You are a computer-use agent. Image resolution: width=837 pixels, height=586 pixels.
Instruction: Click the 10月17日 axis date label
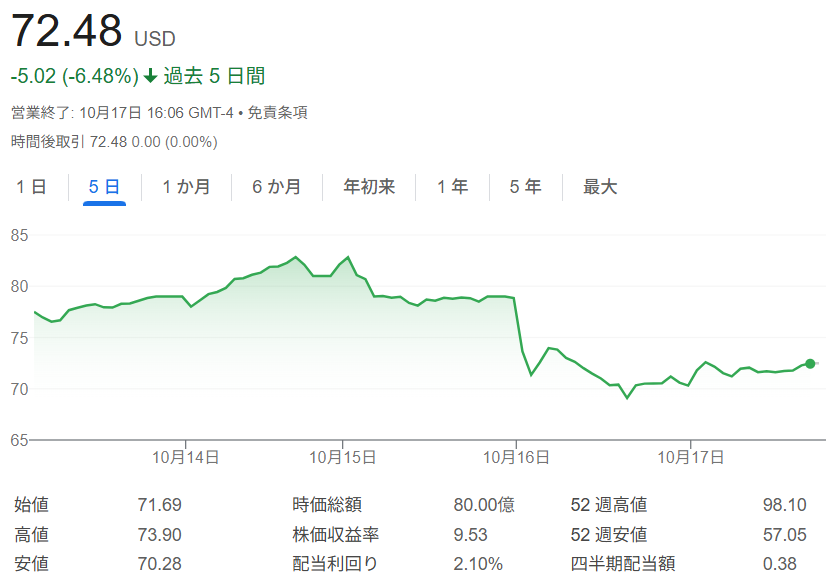(x=691, y=457)
